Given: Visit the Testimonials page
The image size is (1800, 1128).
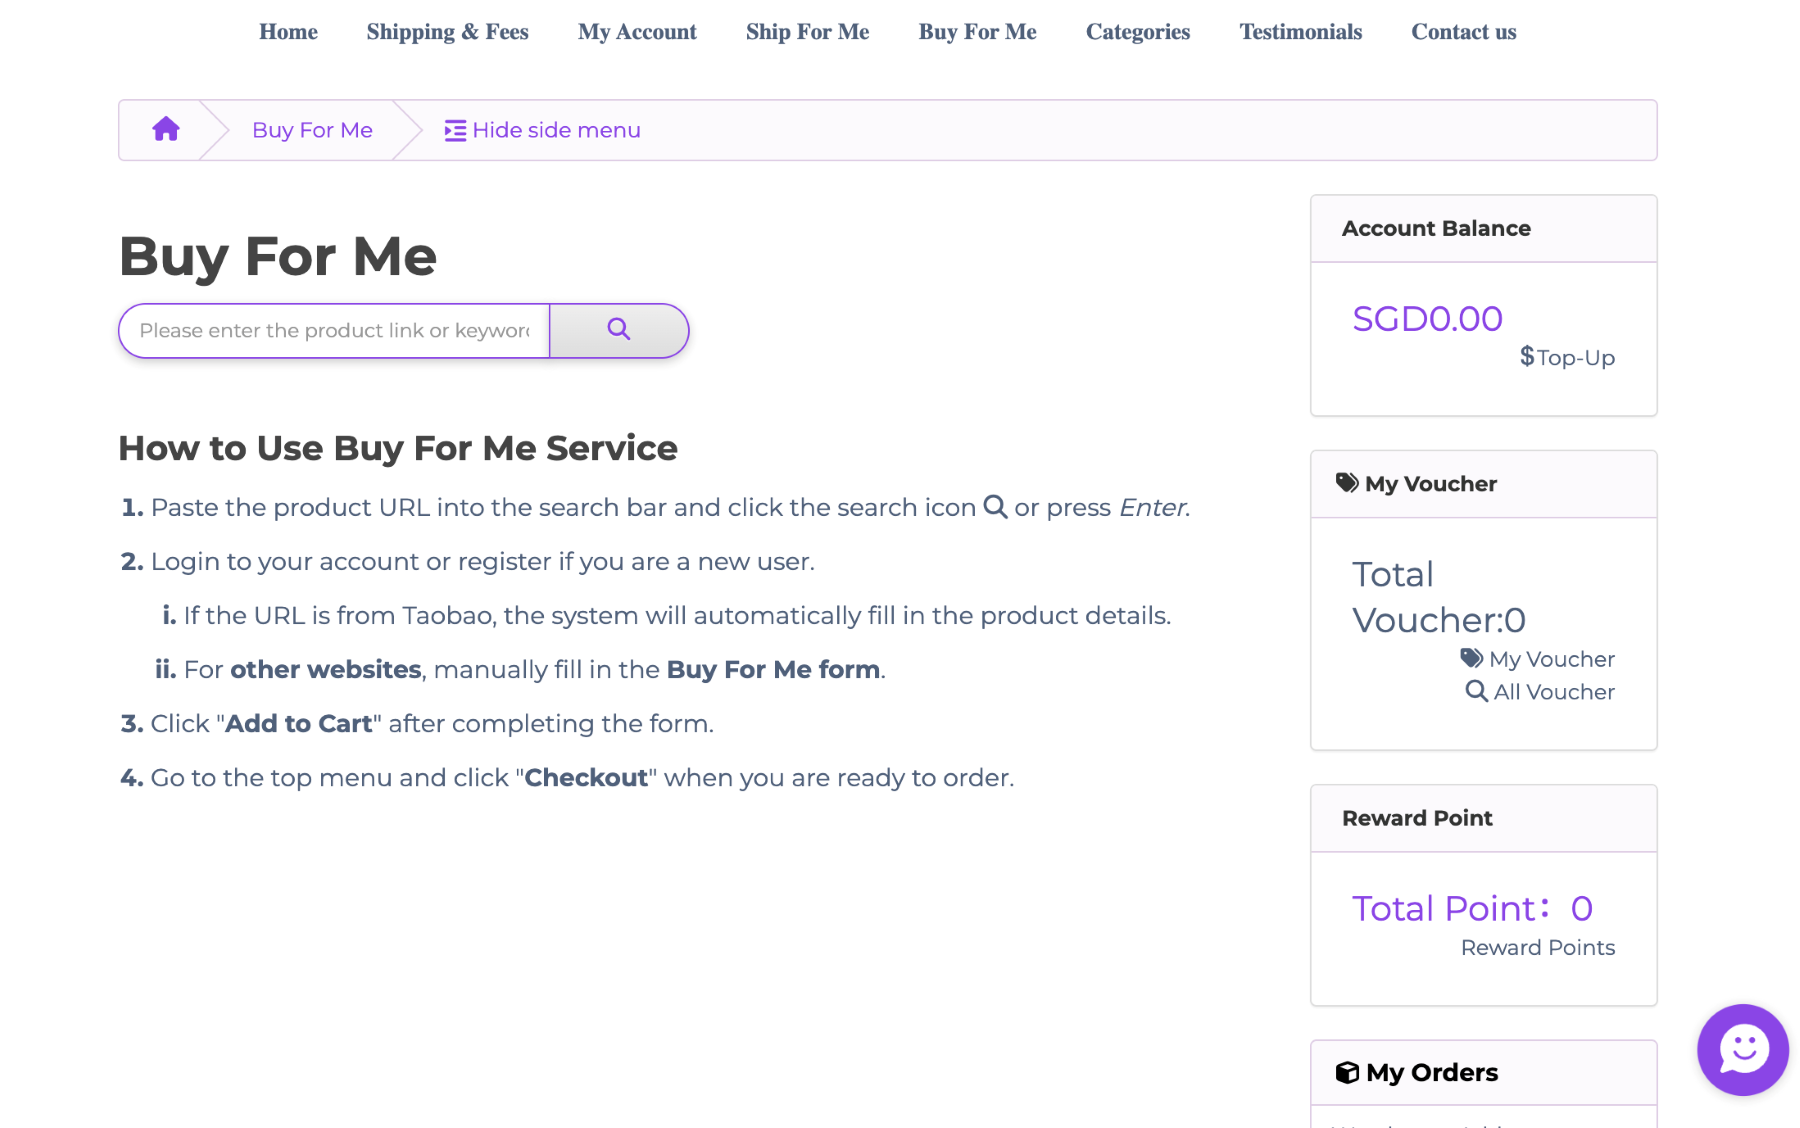Looking at the screenshot, I should [1300, 32].
